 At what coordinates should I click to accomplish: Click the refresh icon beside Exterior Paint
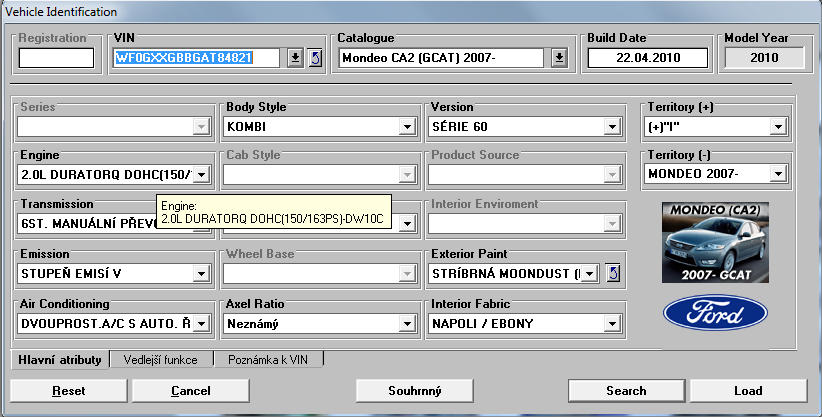(614, 273)
